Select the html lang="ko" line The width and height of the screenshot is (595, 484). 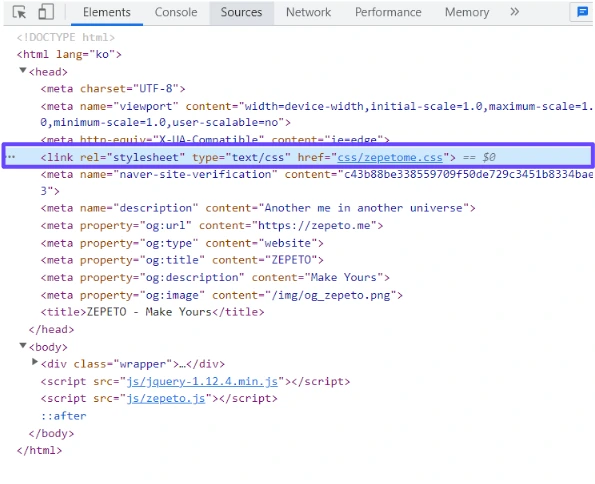69,54
